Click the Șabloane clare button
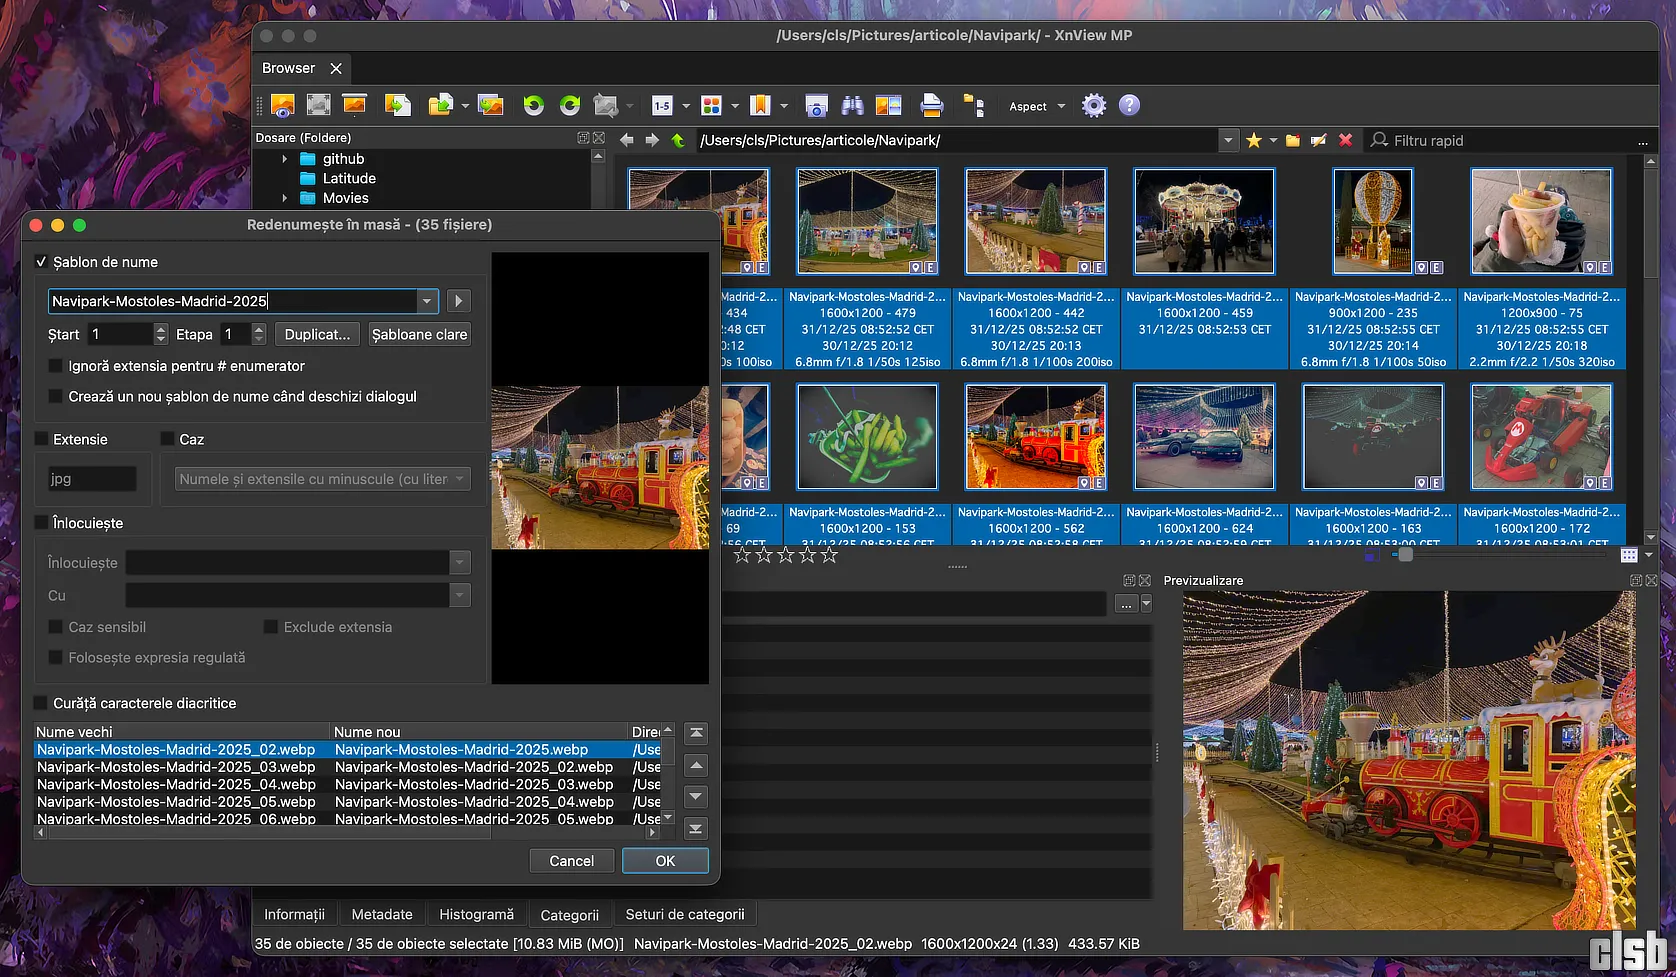The width and height of the screenshot is (1676, 977). click(x=419, y=334)
